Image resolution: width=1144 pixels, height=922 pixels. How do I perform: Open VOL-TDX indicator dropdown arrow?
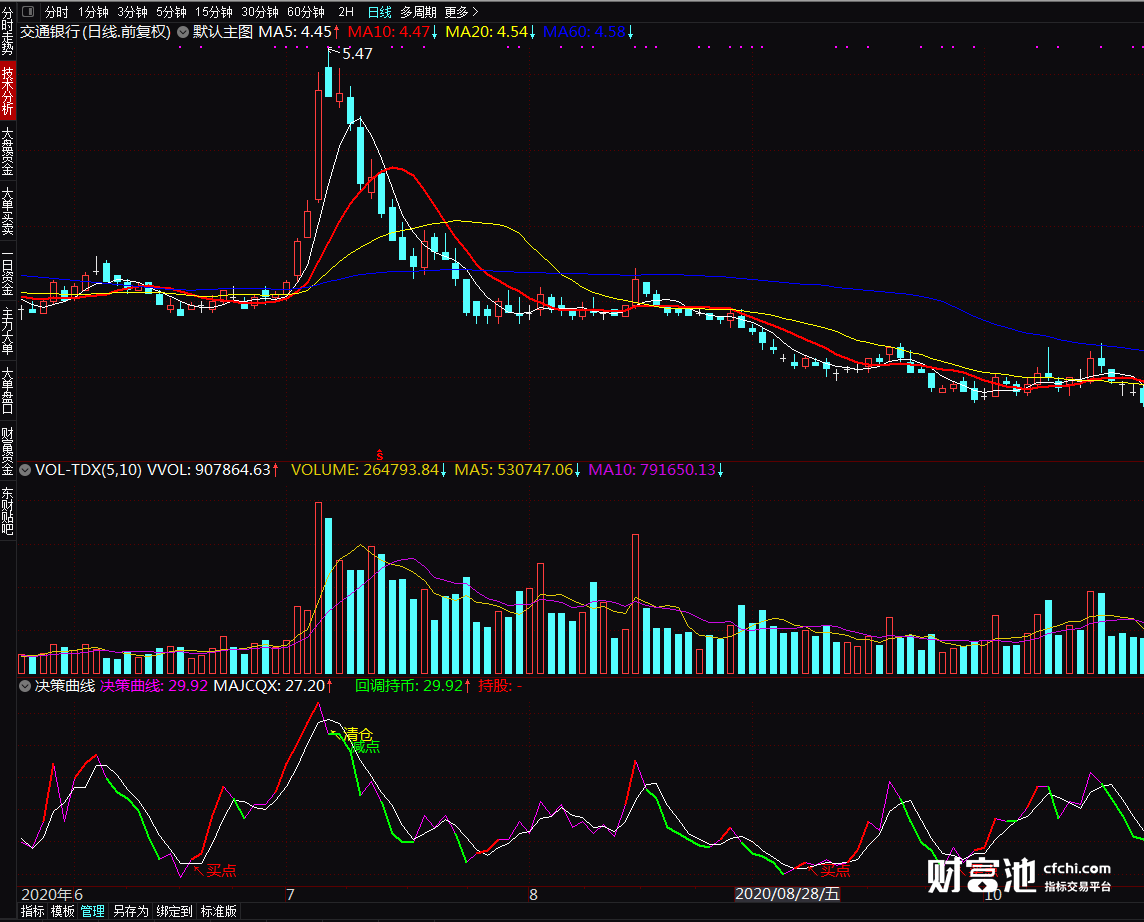(x=25, y=470)
